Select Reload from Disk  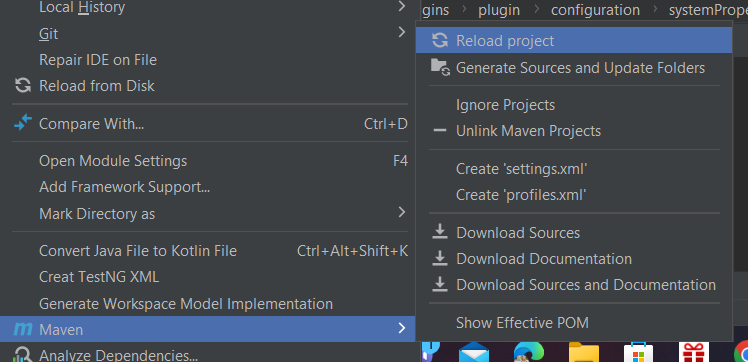click(208, 86)
